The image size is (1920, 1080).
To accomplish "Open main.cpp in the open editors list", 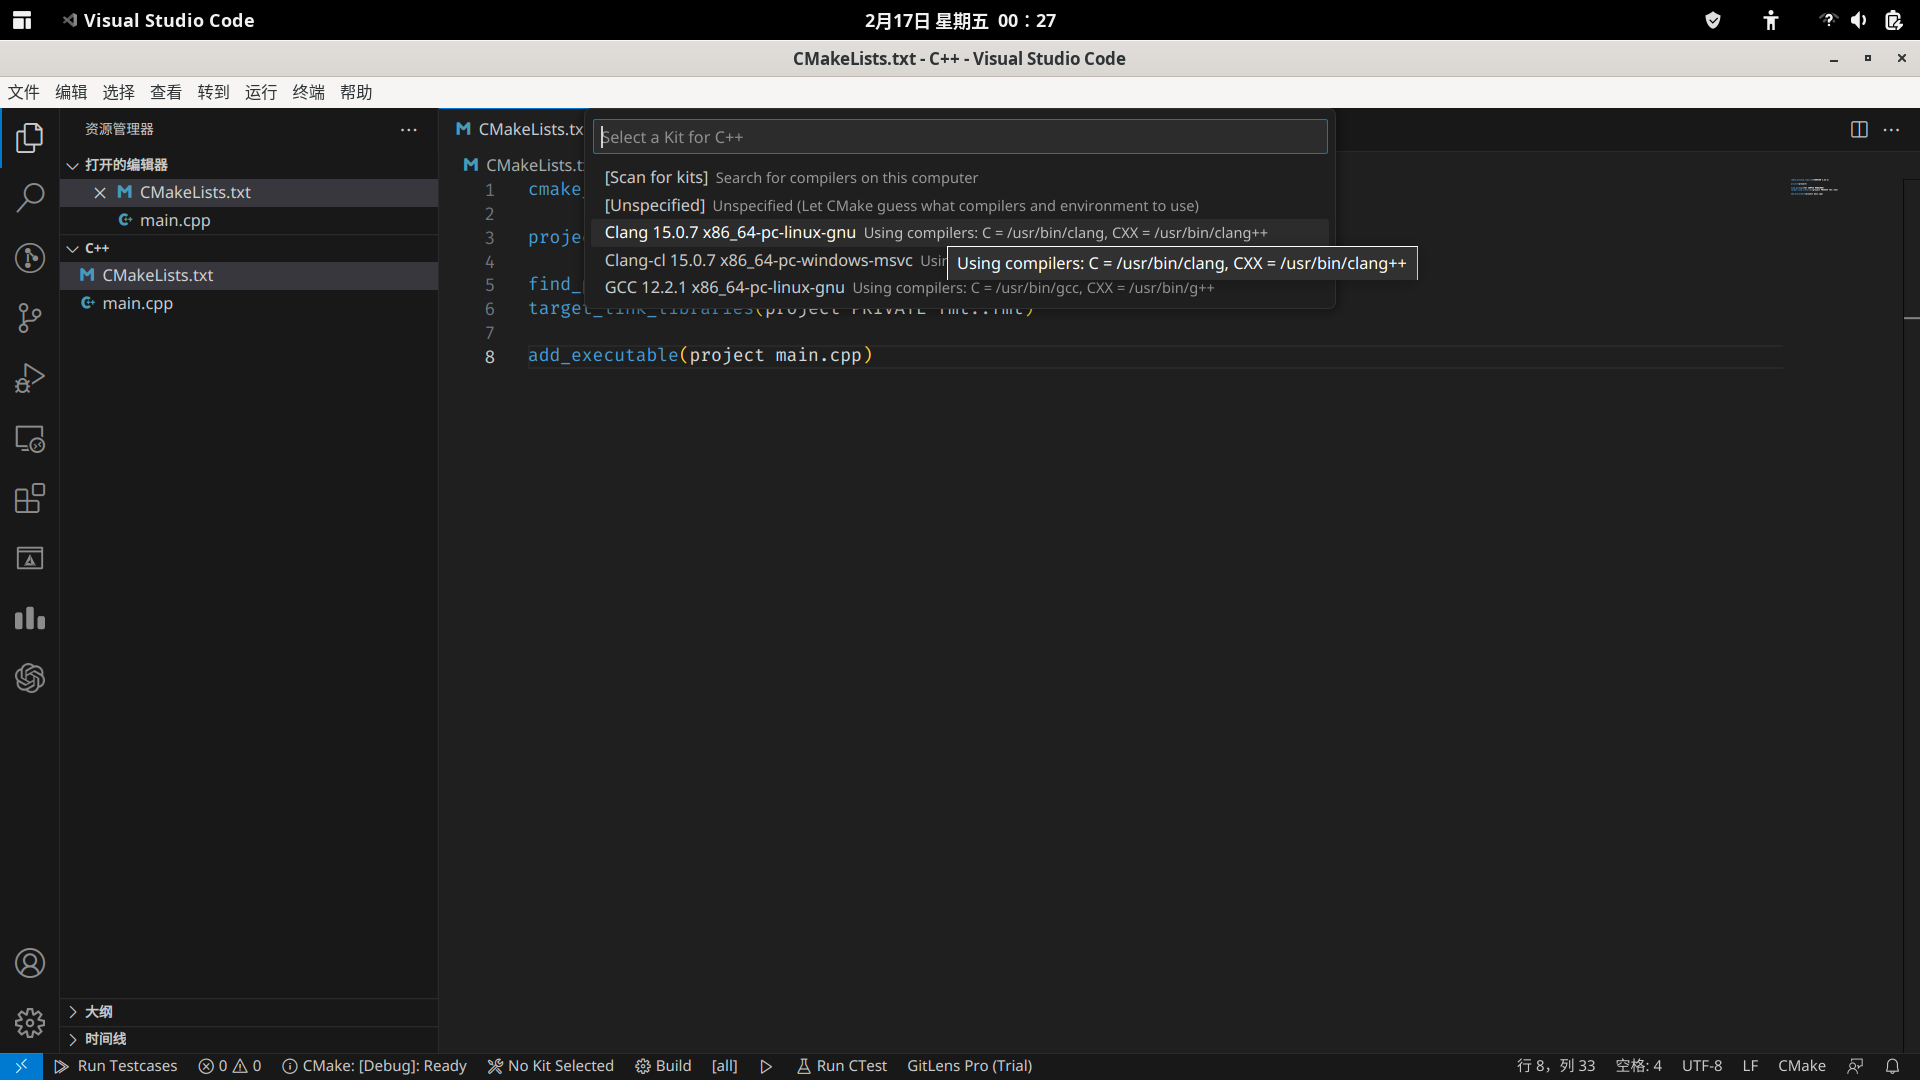I will (x=249, y=221).
